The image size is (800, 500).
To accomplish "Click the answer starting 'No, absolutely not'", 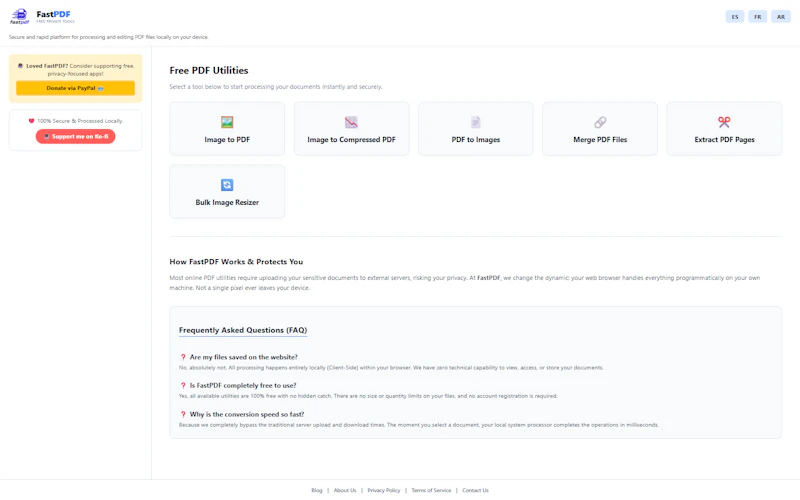I will [391, 367].
